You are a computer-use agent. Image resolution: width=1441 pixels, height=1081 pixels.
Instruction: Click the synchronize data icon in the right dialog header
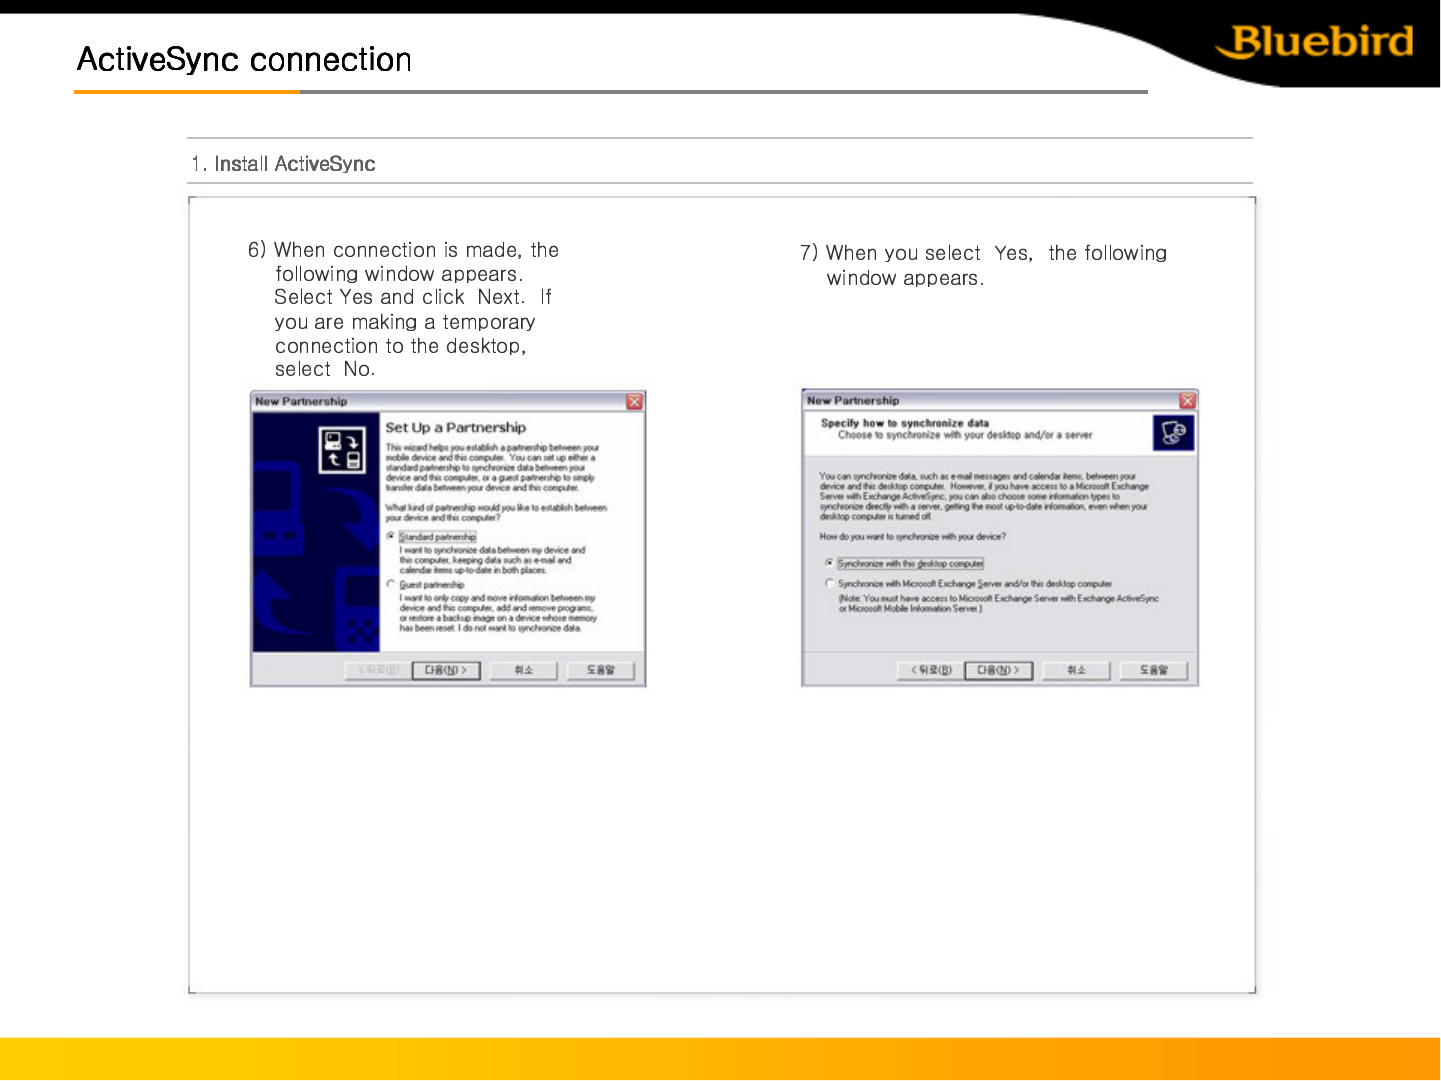pyautogui.click(x=1174, y=433)
